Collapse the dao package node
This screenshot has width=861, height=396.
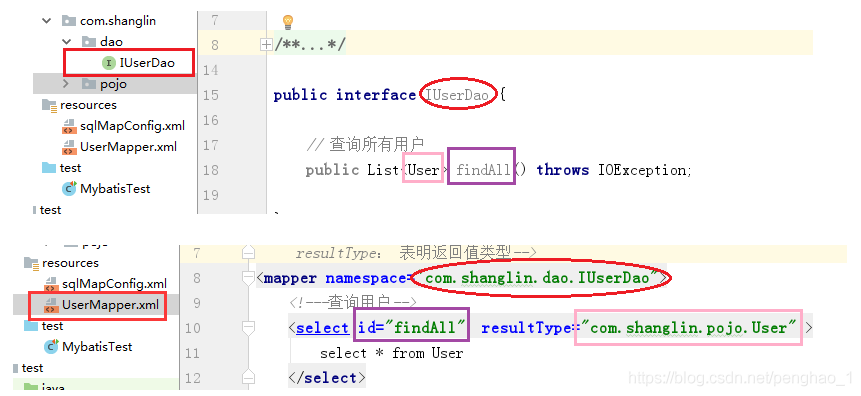coord(66,42)
